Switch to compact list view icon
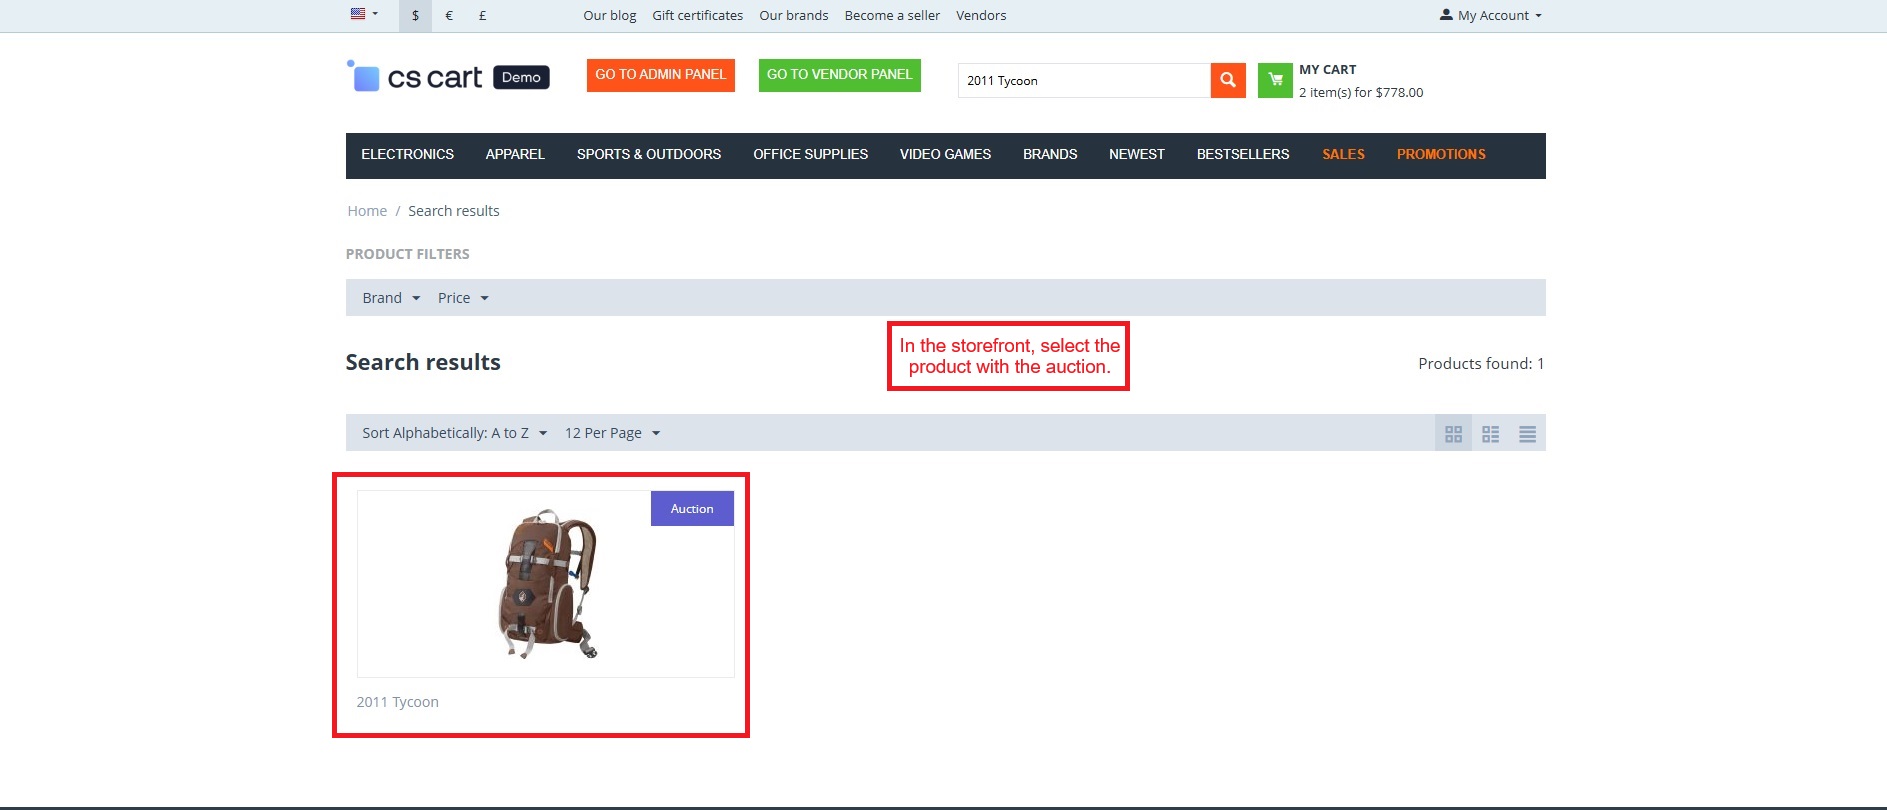 click(1527, 434)
